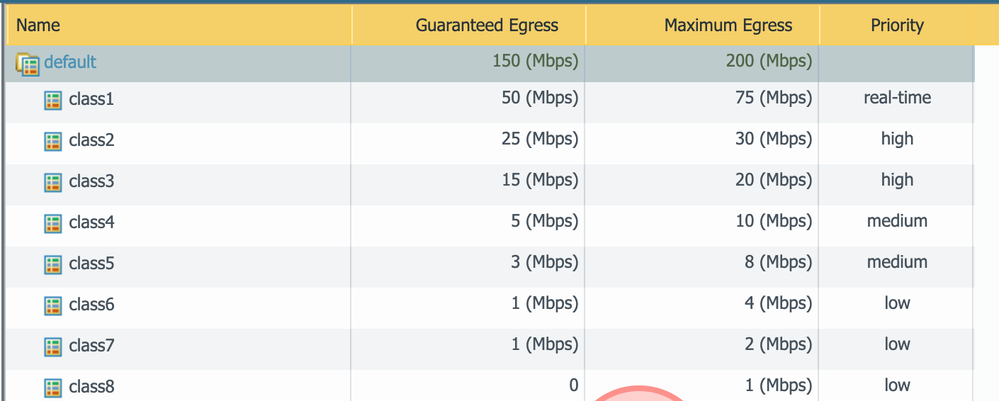This screenshot has height=401, width=999.
Task: Click class1 real-time priority cell
Action: click(x=897, y=98)
